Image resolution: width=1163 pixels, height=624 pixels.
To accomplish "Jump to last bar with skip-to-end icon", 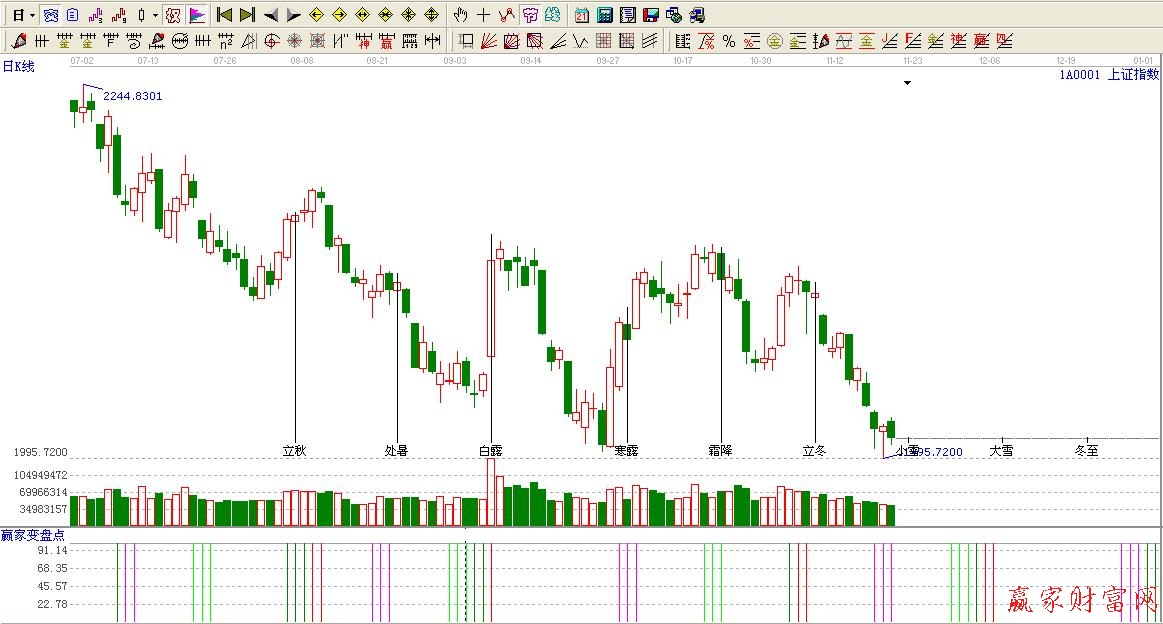I will coord(247,15).
